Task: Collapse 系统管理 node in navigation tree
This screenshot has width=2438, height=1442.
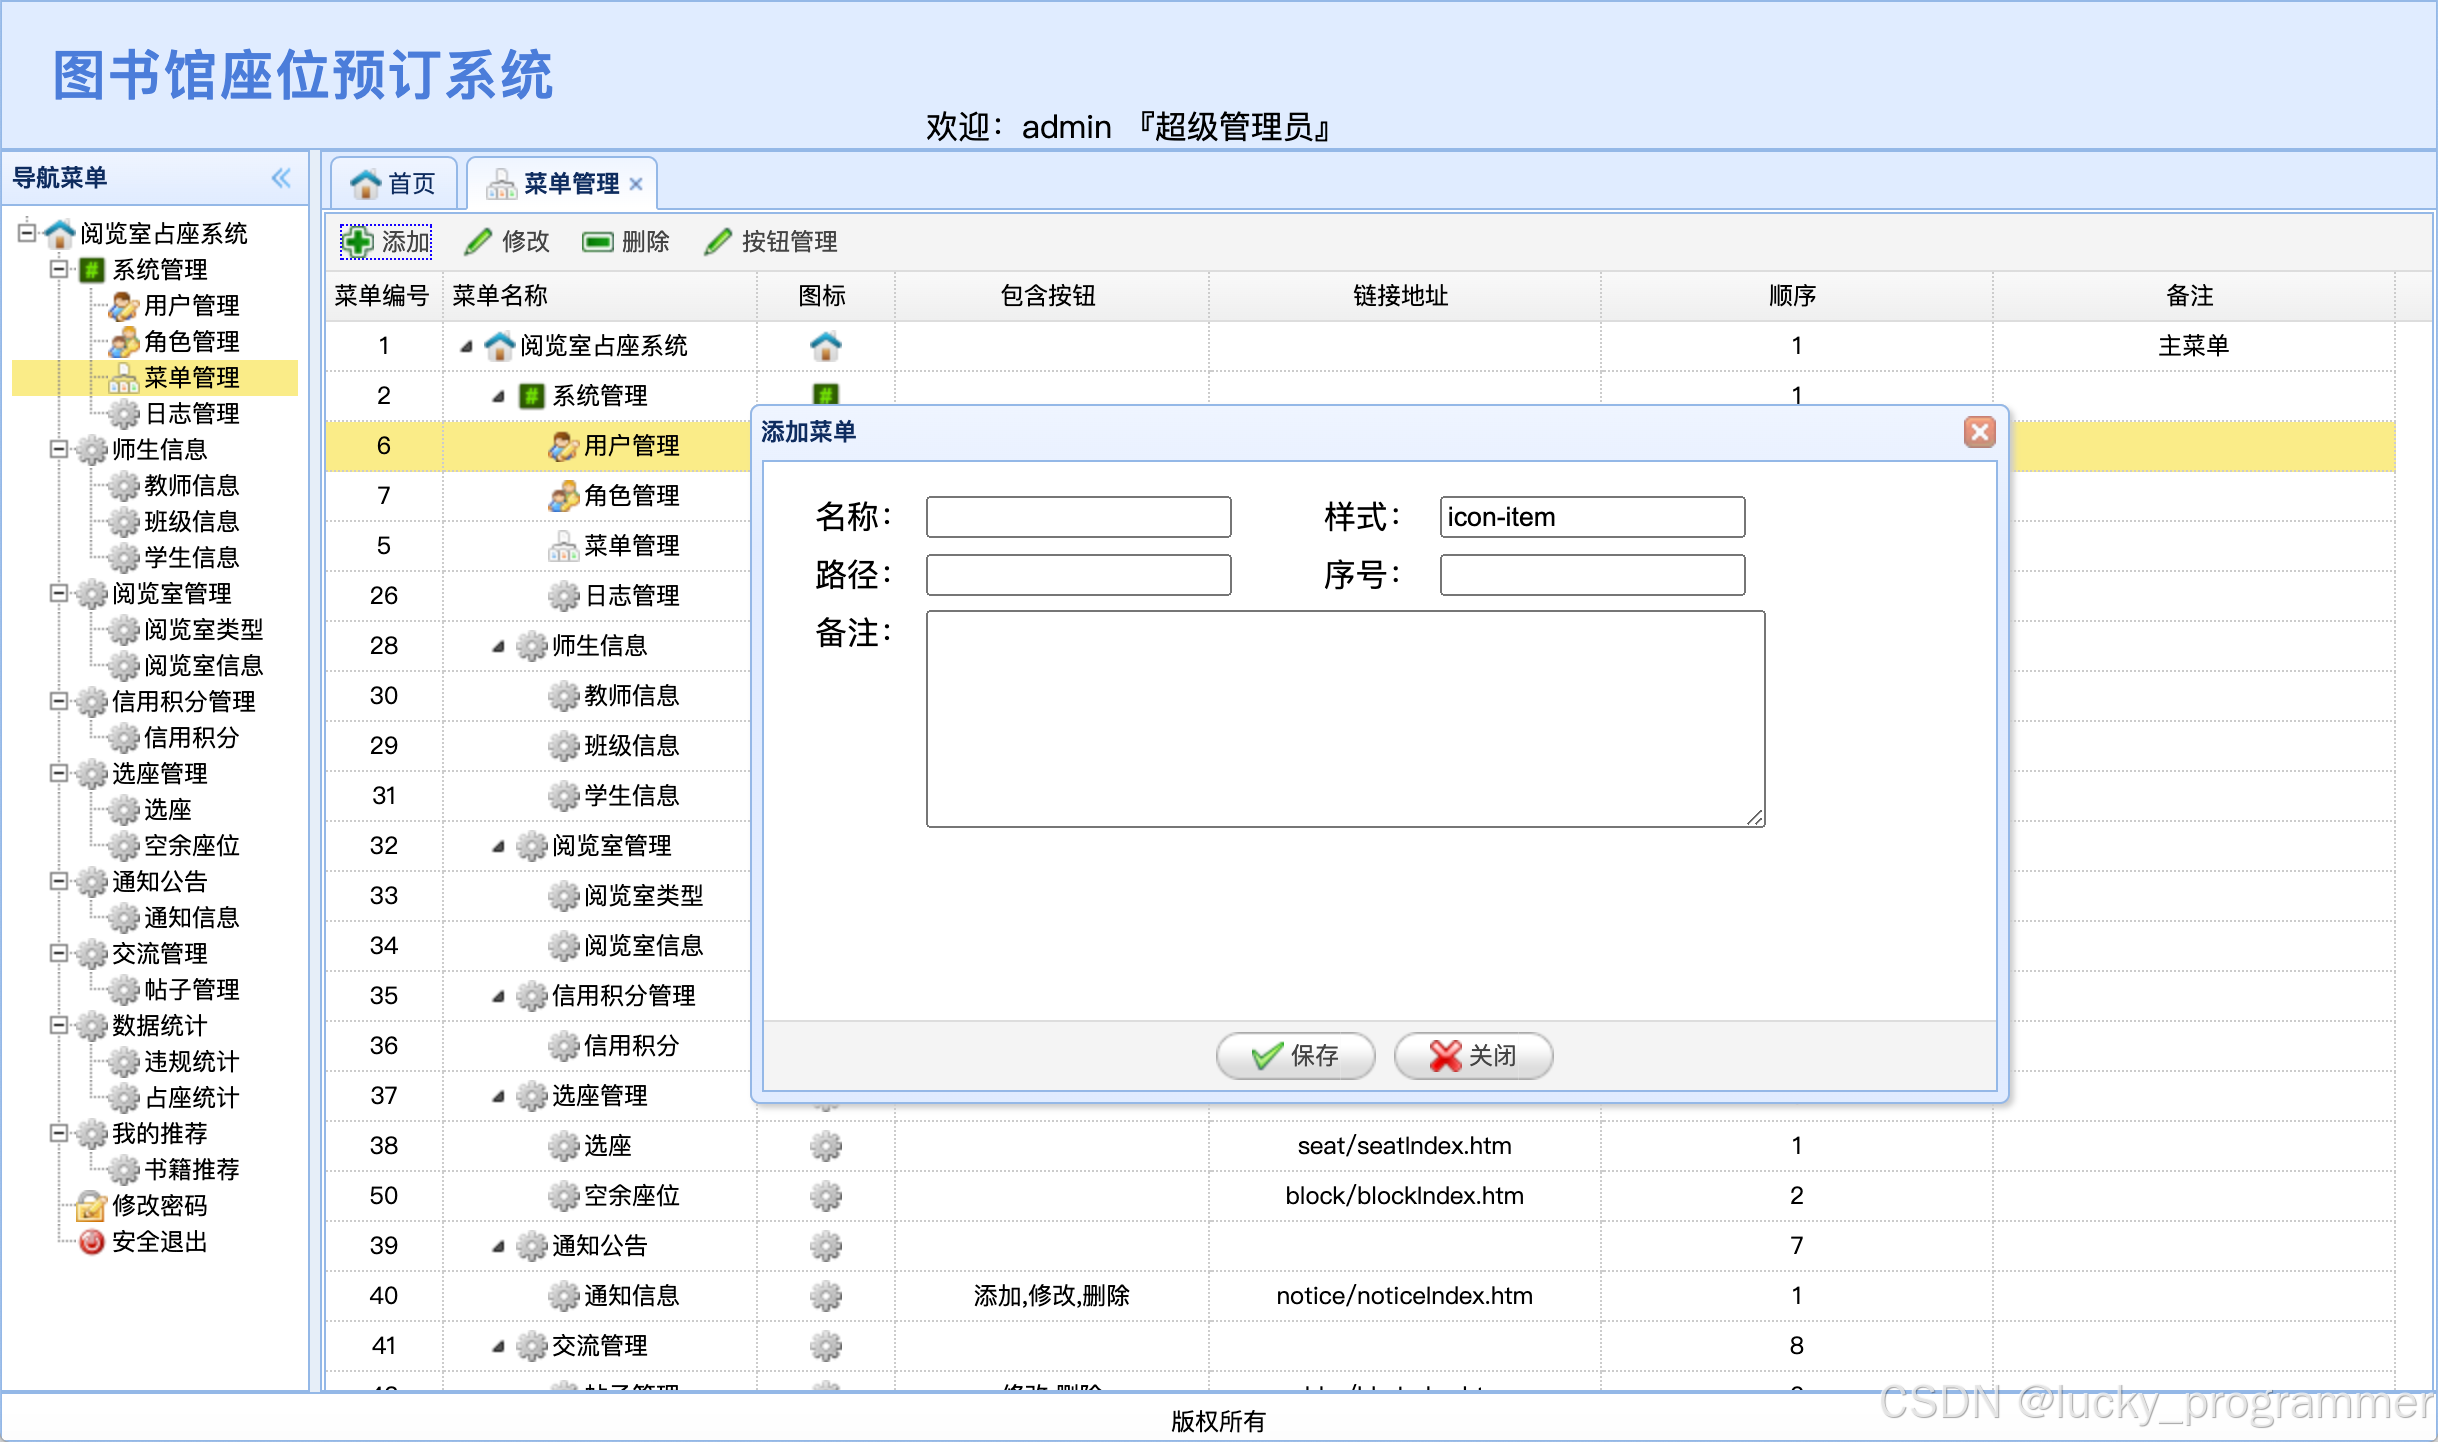Action: [59, 270]
